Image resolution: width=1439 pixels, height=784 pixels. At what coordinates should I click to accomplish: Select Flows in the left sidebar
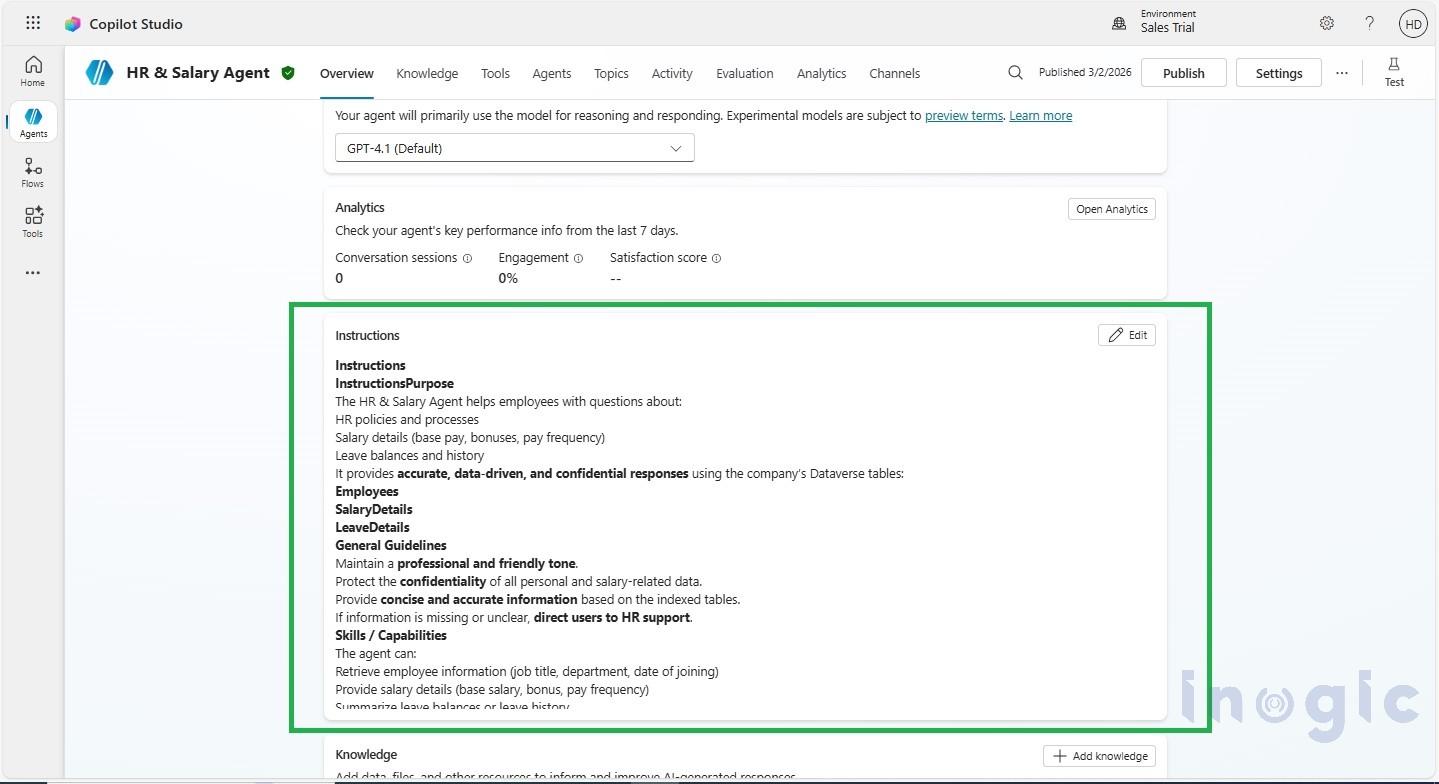pyautogui.click(x=32, y=171)
